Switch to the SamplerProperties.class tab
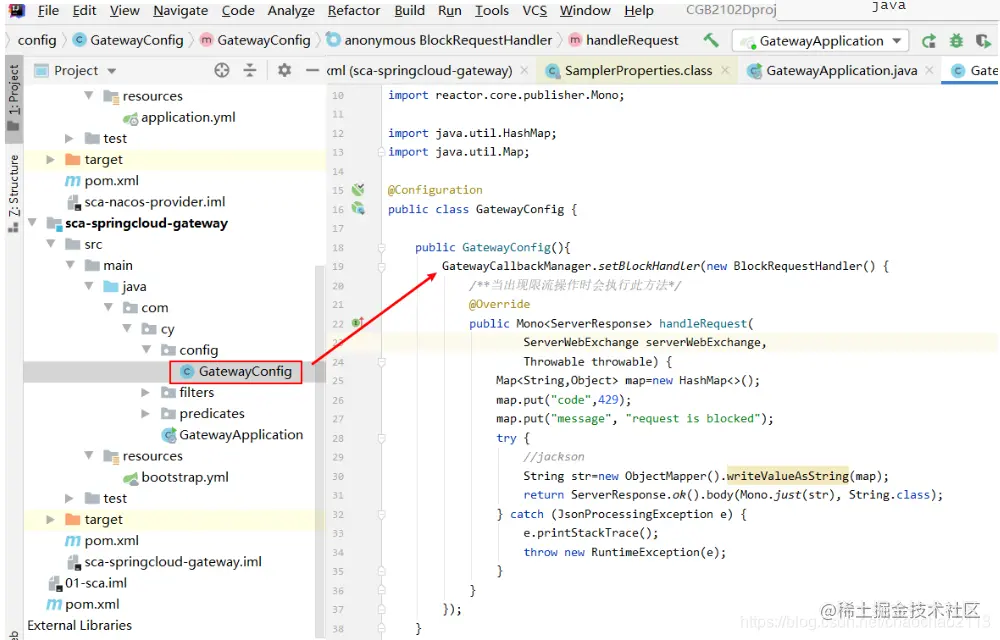This screenshot has height=640, width=1000. coord(638,71)
